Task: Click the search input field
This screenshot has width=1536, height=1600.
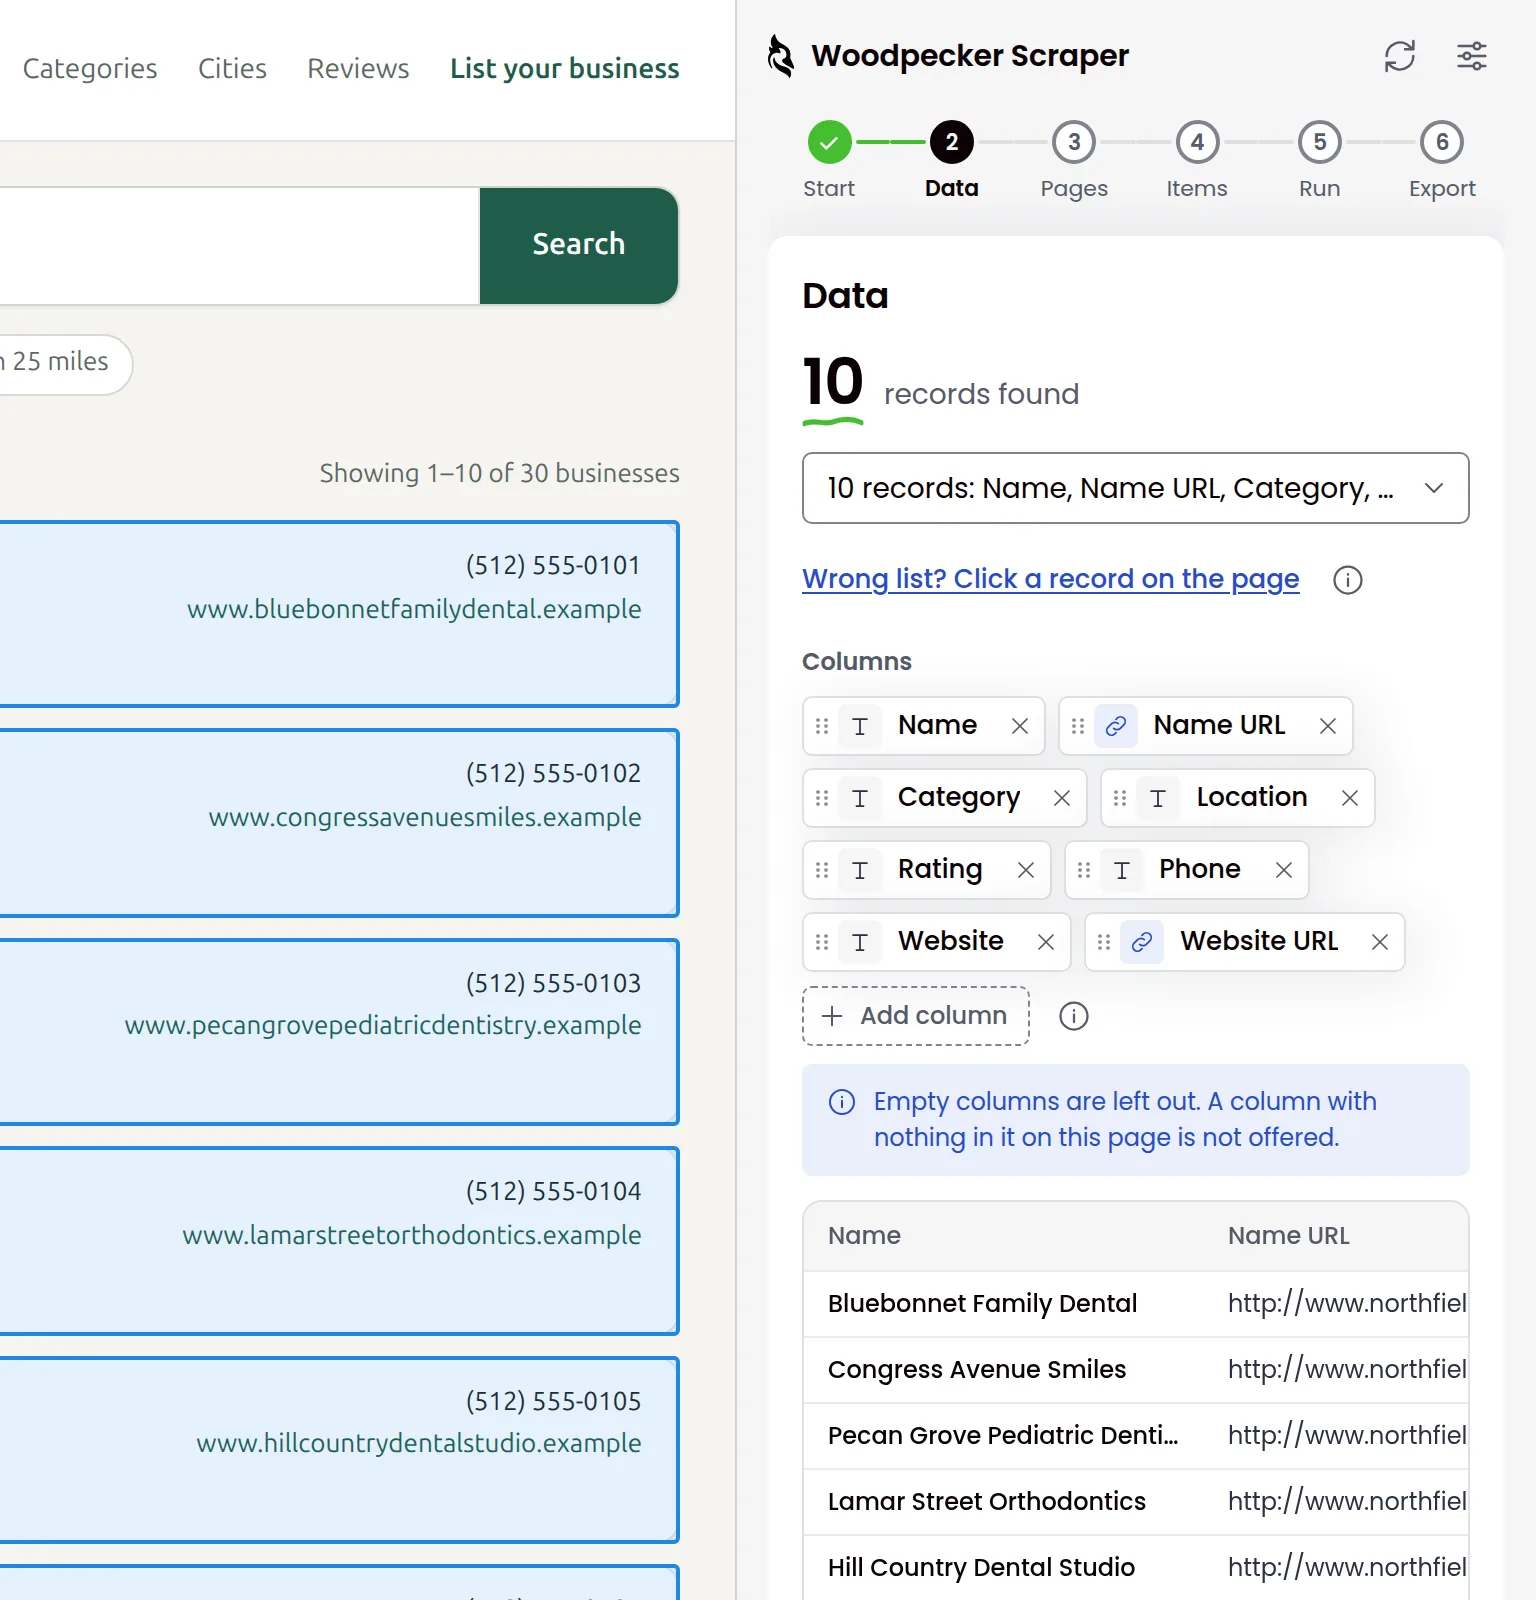Action: click(x=239, y=245)
